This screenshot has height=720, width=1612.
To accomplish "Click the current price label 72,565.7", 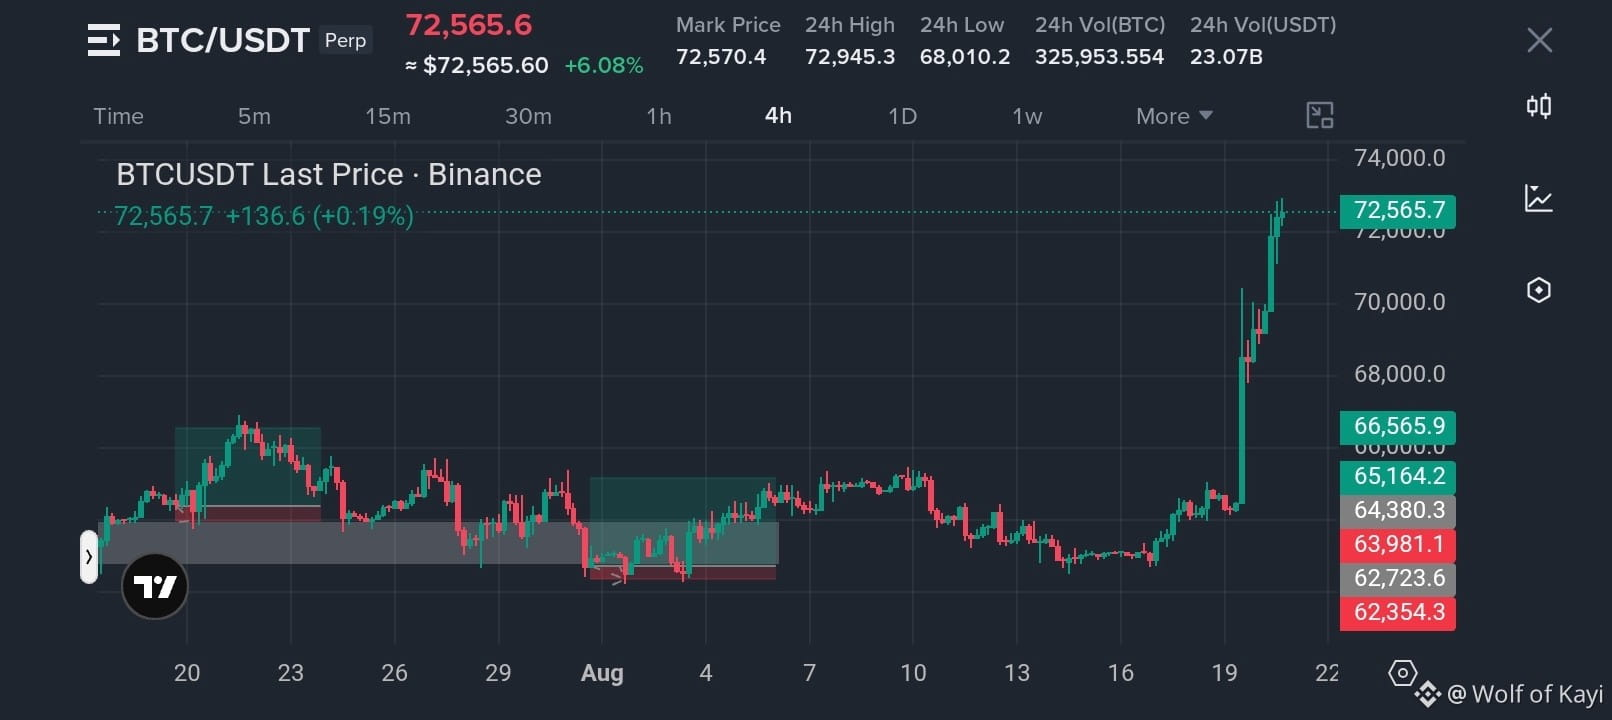I will [x=1398, y=211].
